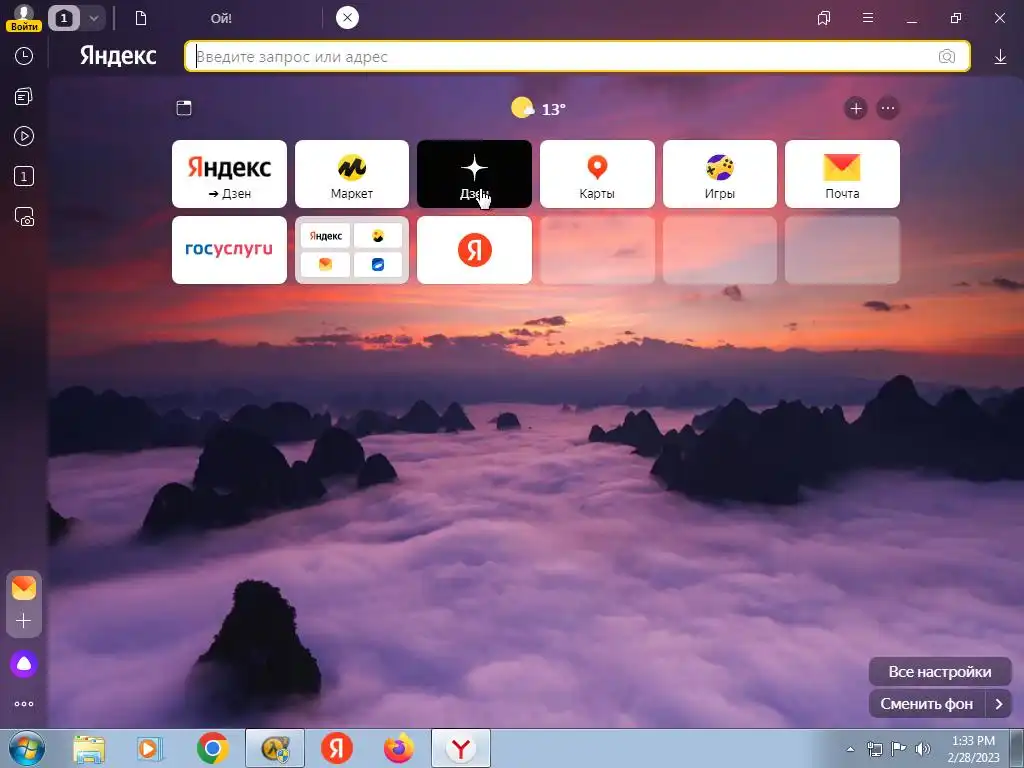
Task: Open the video play sidebar icon
Action: click(x=24, y=136)
